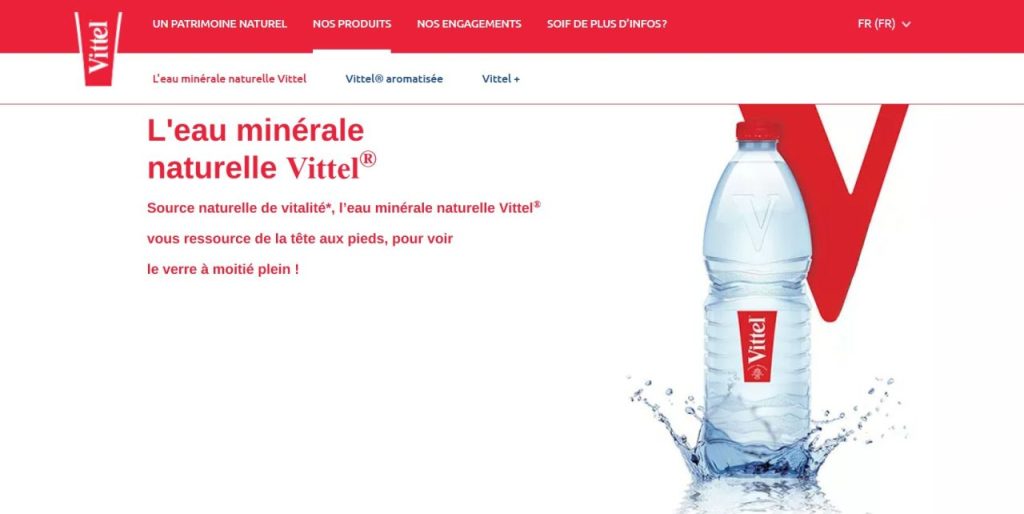Click the le verre à moitié plein line
This screenshot has height=514, width=1024.
pyautogui.click(x=223, y=268)
